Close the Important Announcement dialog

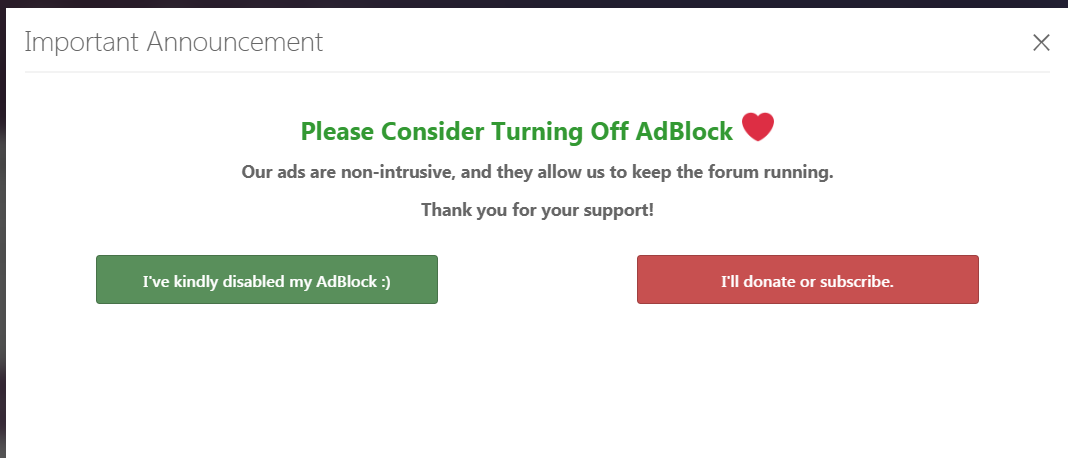pos(1041,42)
